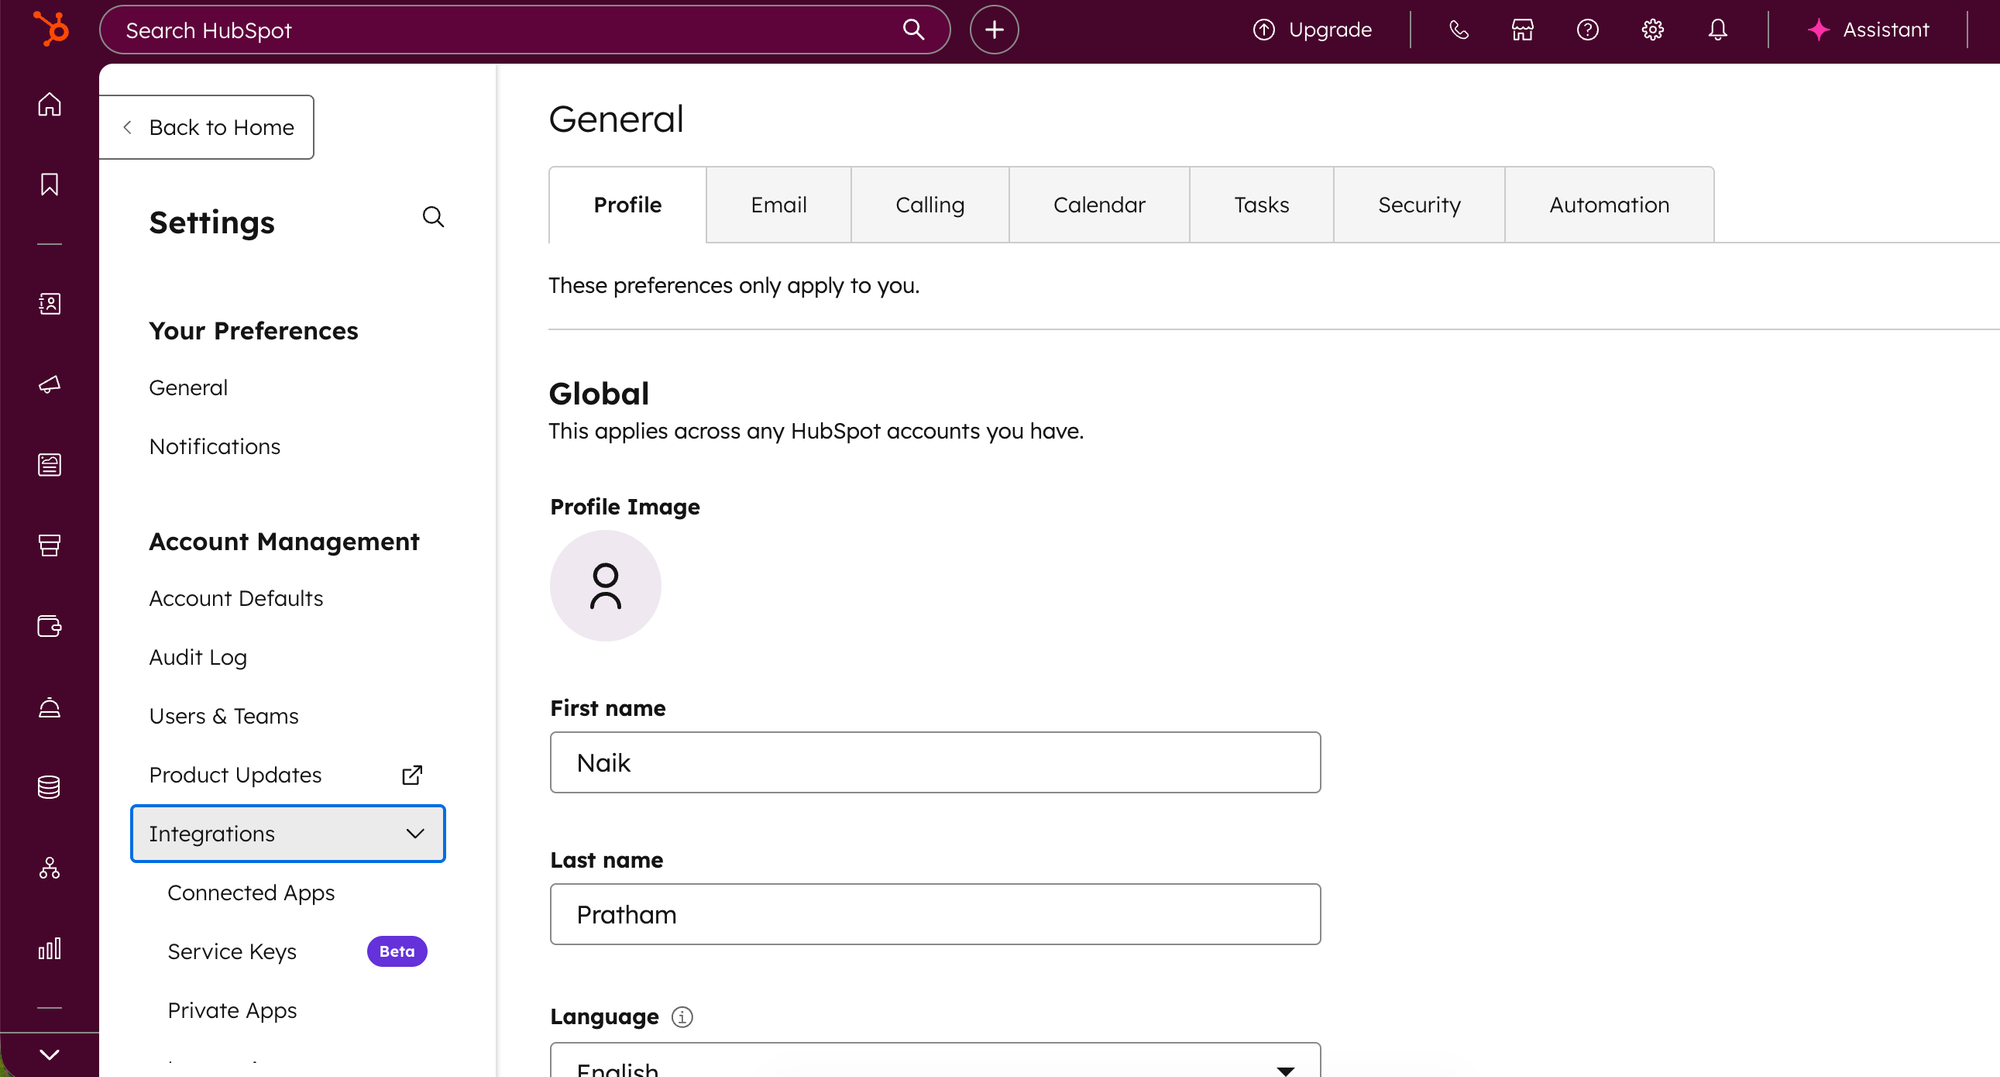Switch to the Security tab

(1418, 205)
